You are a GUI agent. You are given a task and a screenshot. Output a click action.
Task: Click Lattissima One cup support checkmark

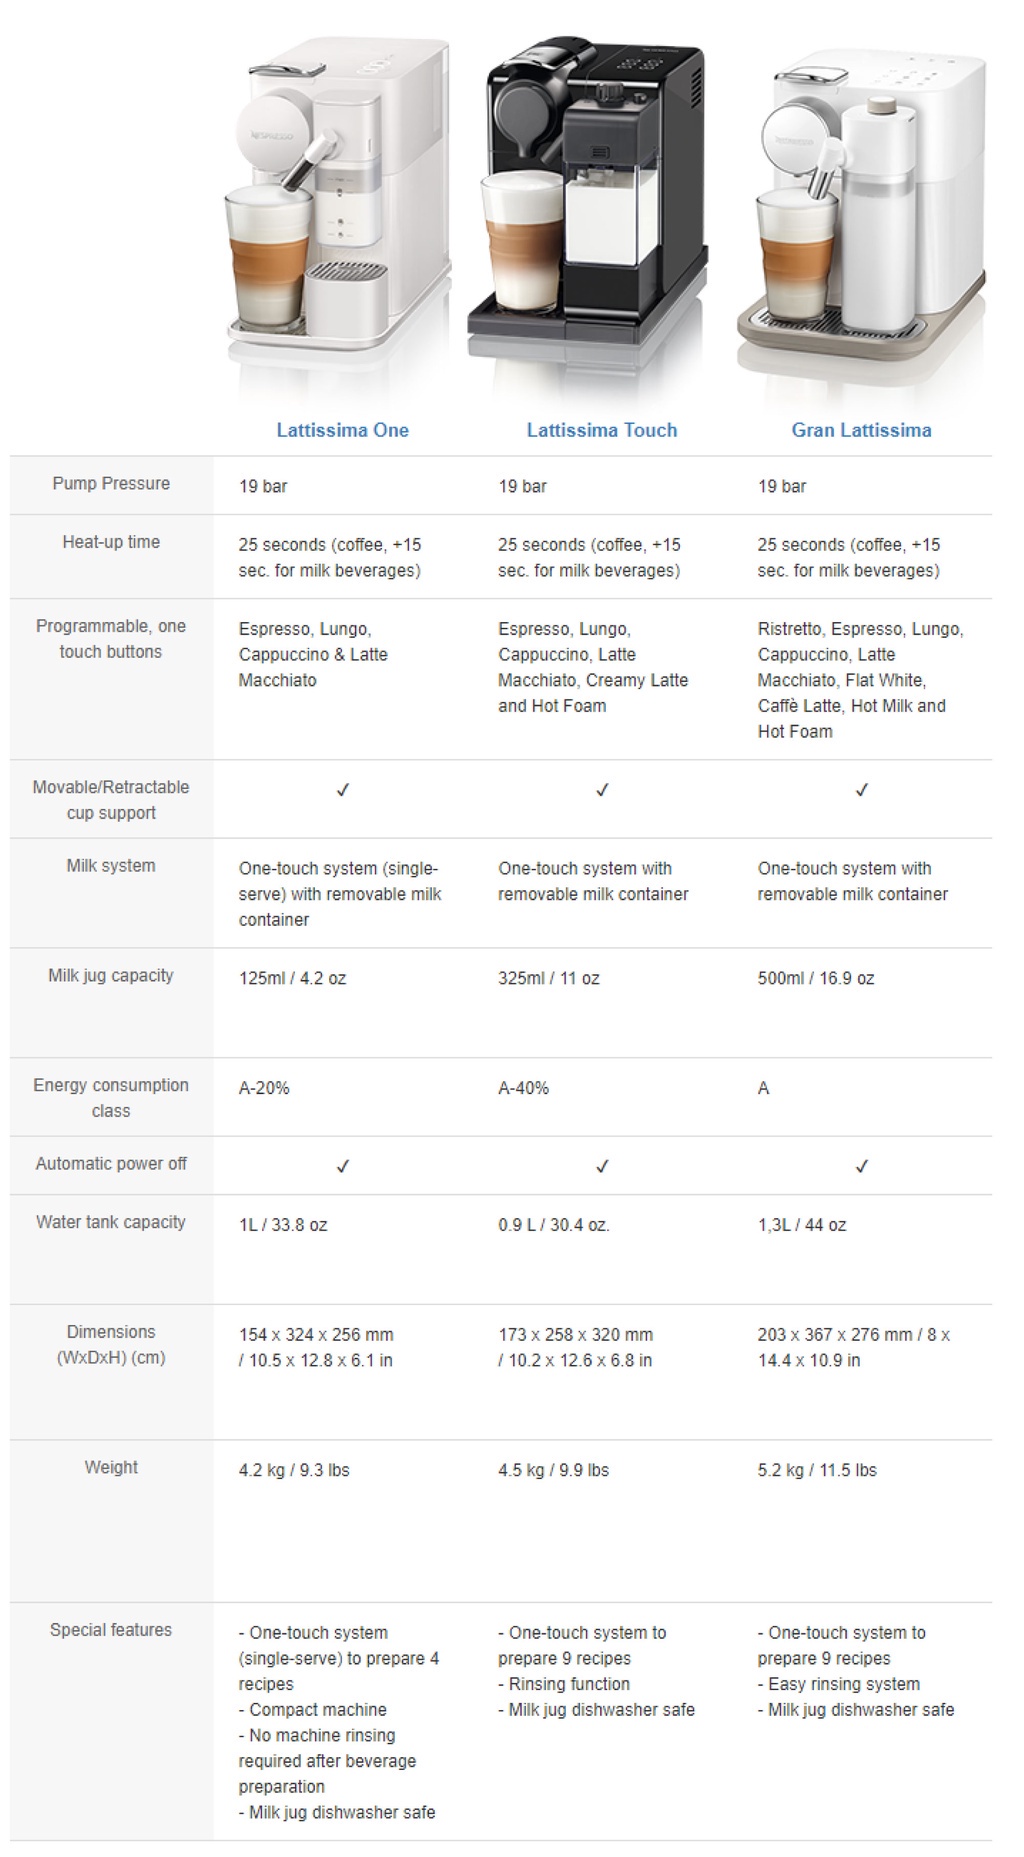342,790
